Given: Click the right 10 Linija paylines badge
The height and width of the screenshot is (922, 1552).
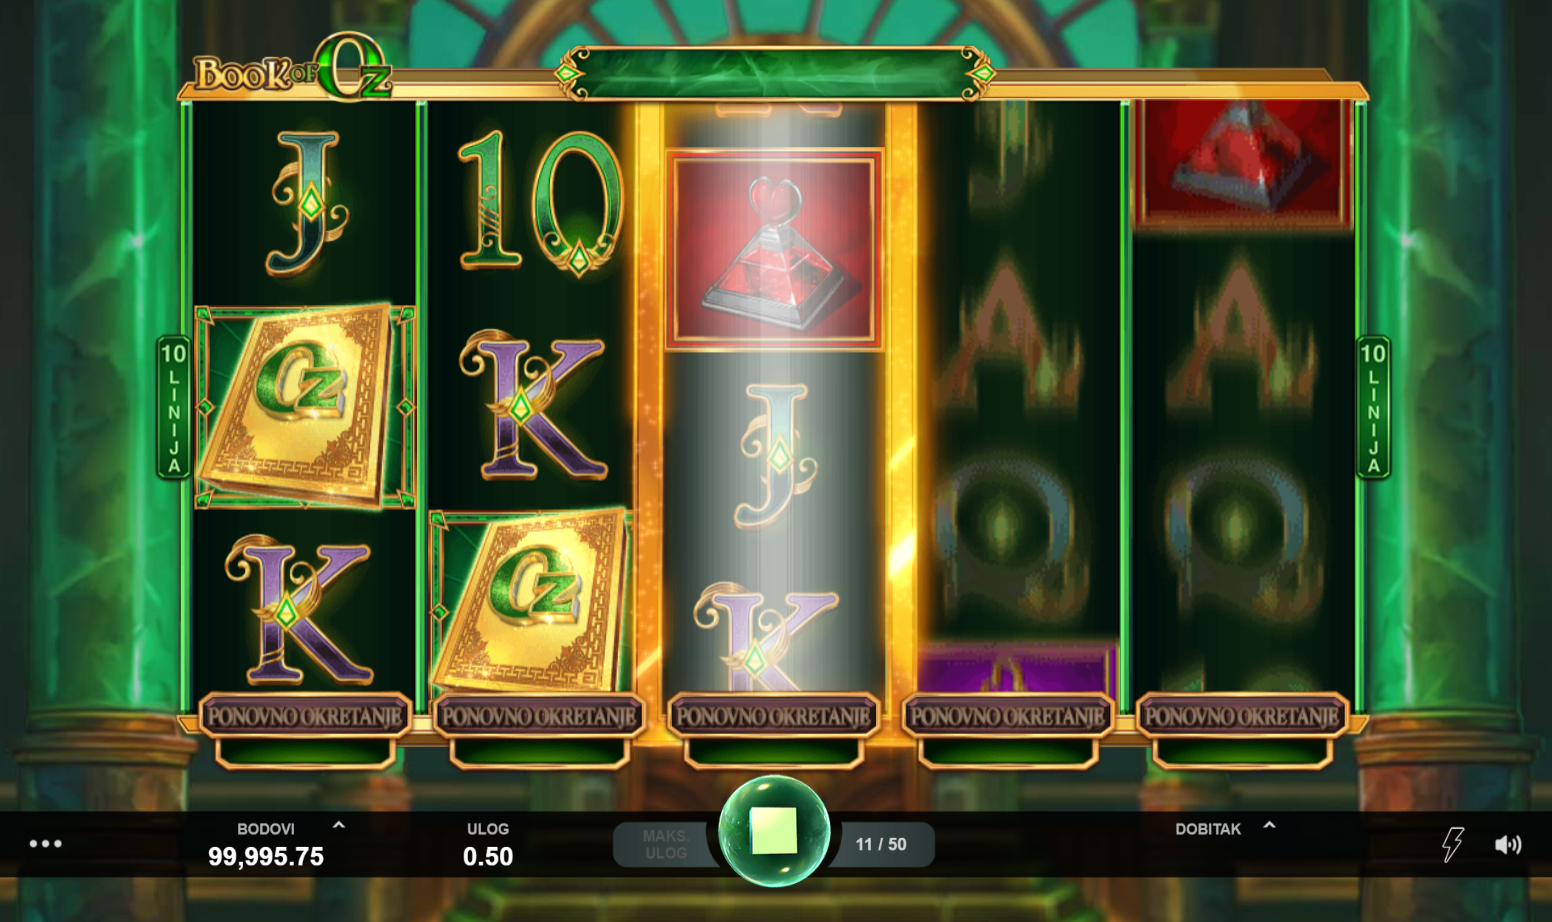Looking at the screenshot, I should pyautogui.click(x=1373, y=407).
